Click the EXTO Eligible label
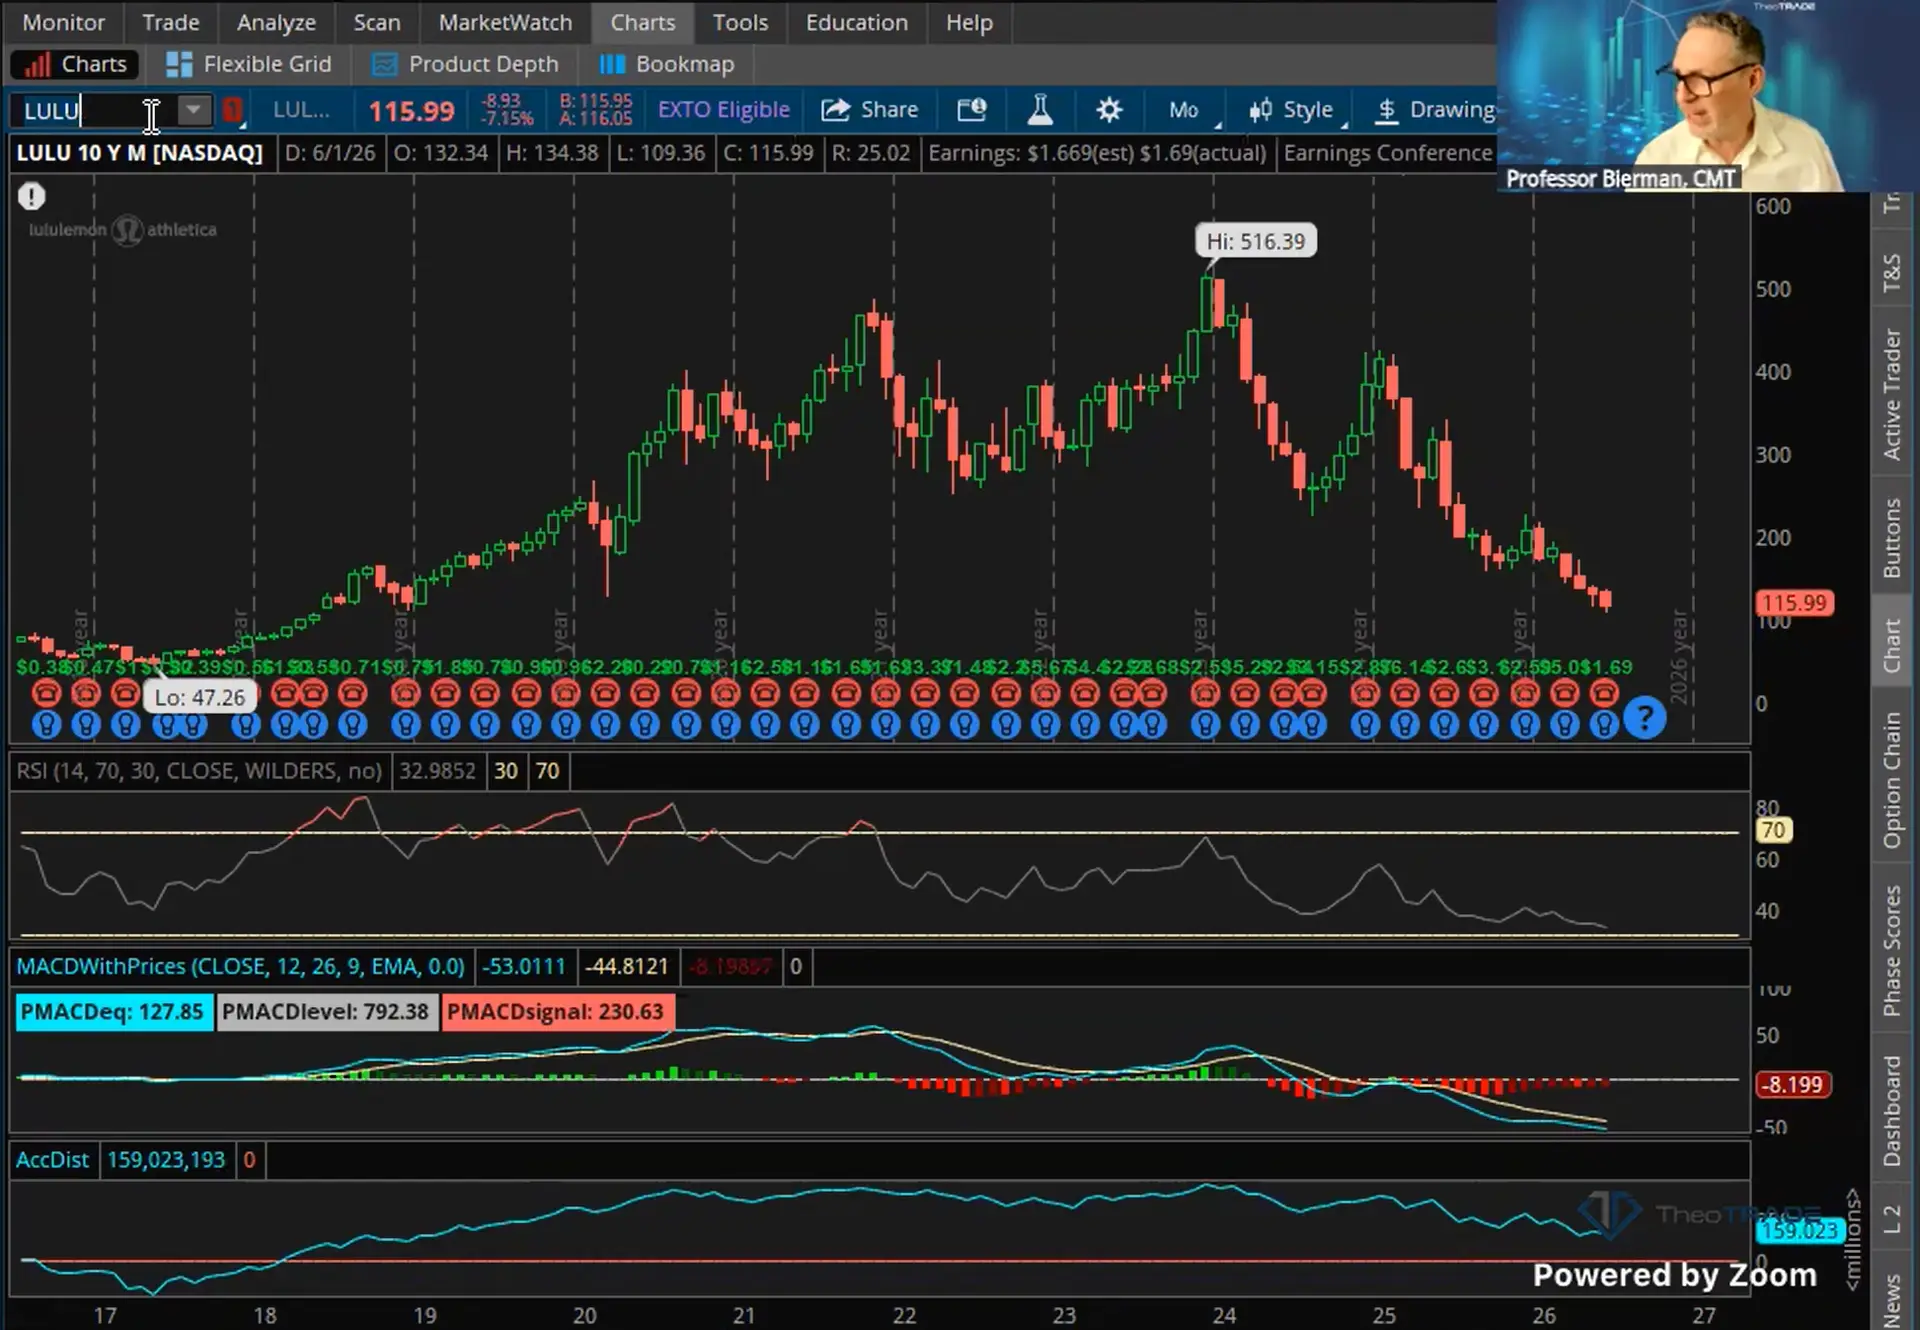 [724, 110]
